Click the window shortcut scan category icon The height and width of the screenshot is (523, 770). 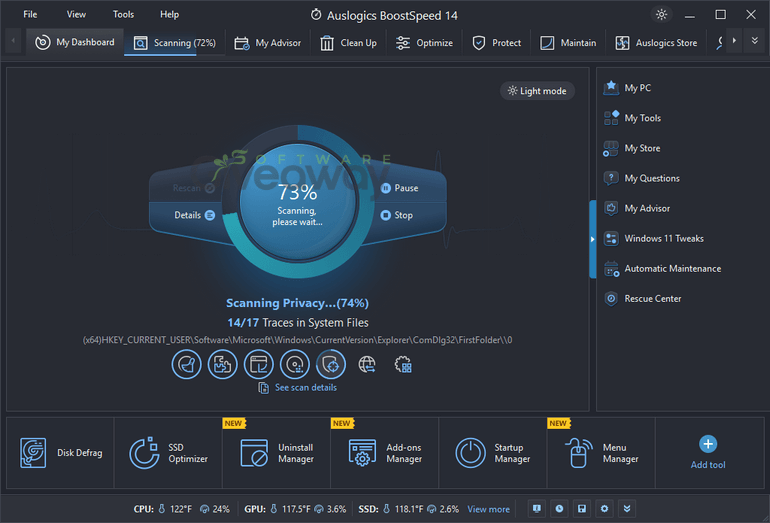259,364
